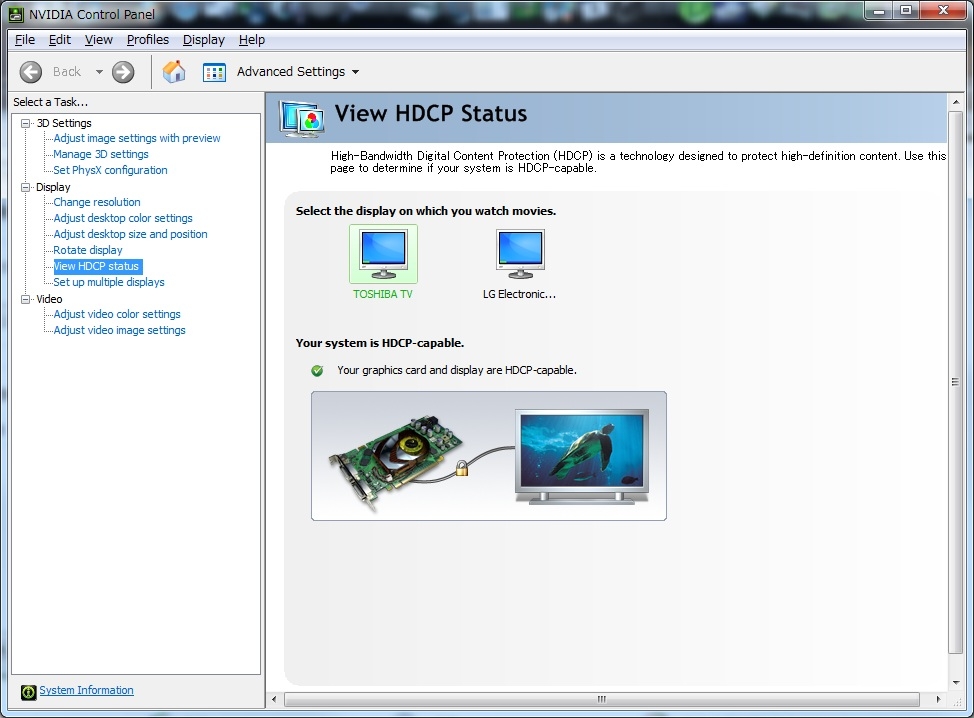This screenshot has width=974, height=718.
Task: Select the TOSHIBA TV display icon
Action: coord(383,254)
